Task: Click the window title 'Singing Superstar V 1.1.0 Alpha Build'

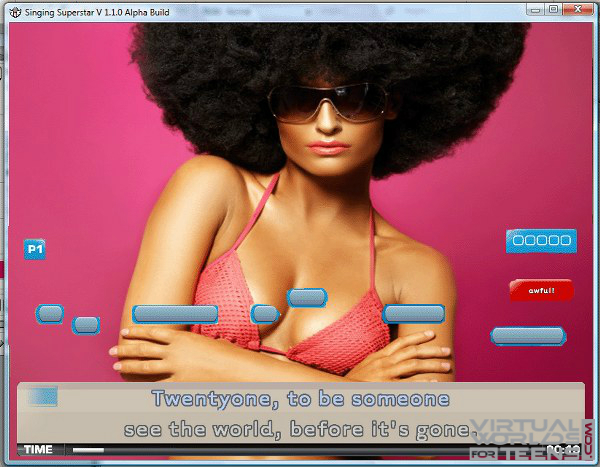Action: (97, 12)
